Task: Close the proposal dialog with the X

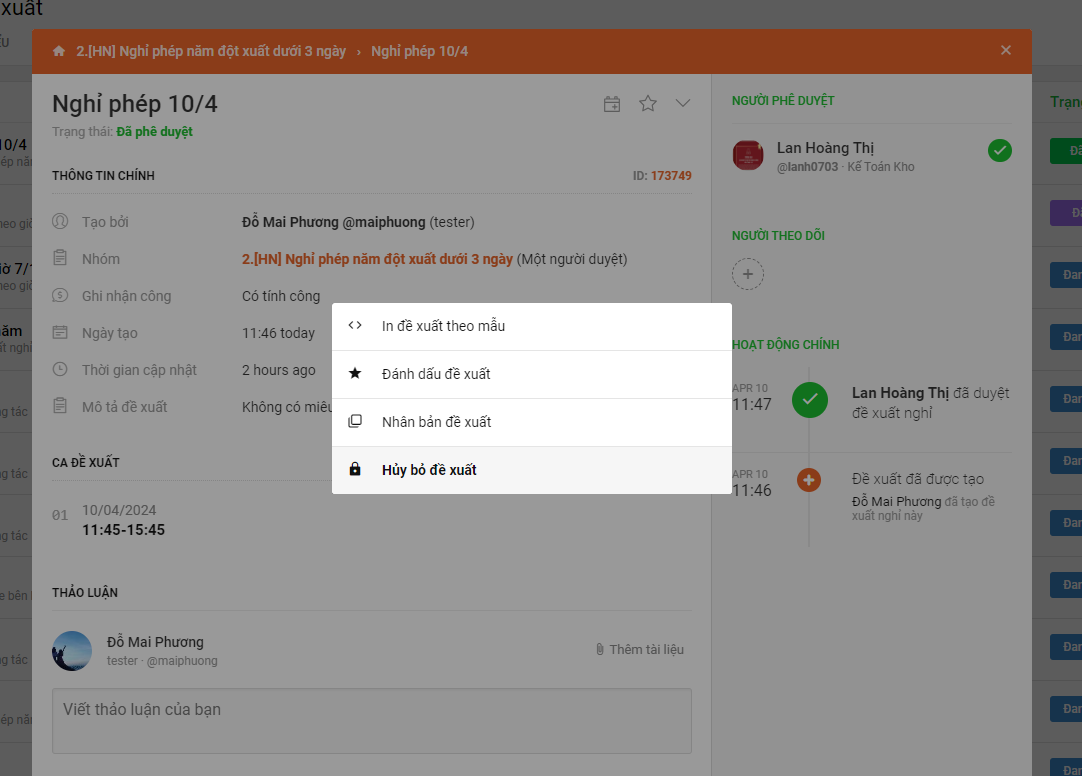Action: click(x=1005, y=50)
